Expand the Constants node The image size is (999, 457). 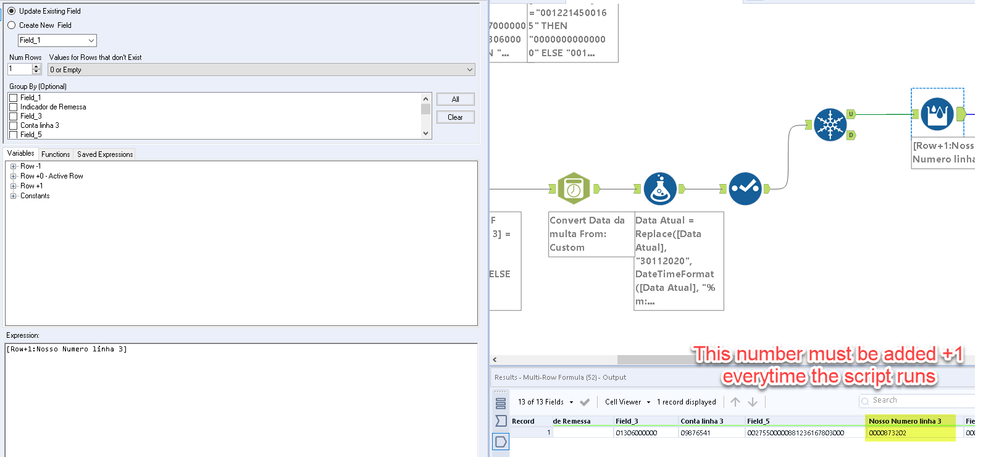[13, 196]
